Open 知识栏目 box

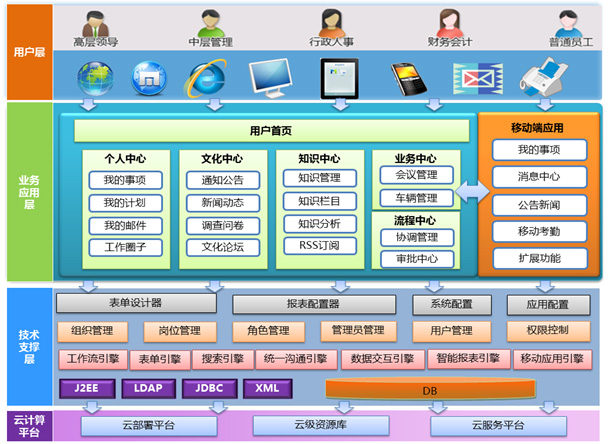point(320,201)
